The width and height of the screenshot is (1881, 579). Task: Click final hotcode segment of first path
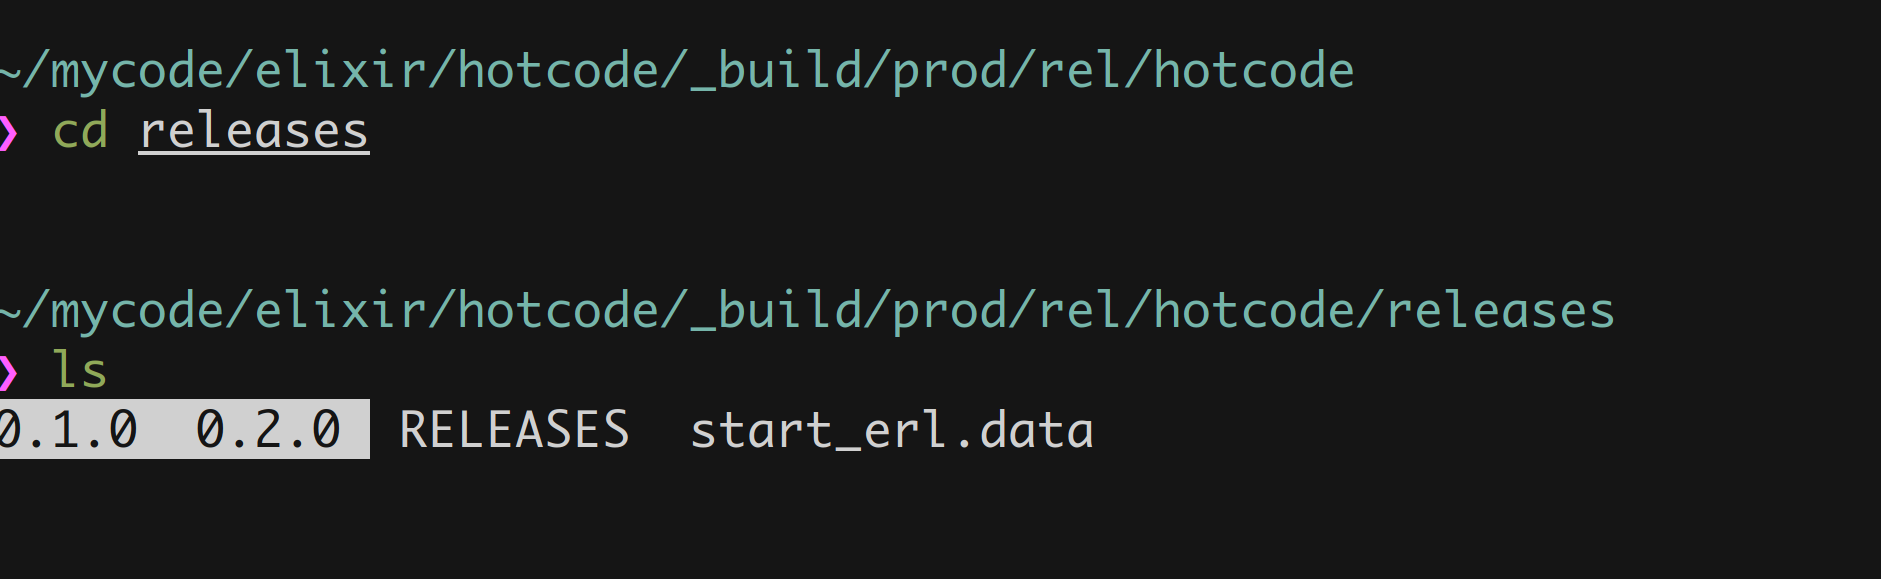(1254, 72)
